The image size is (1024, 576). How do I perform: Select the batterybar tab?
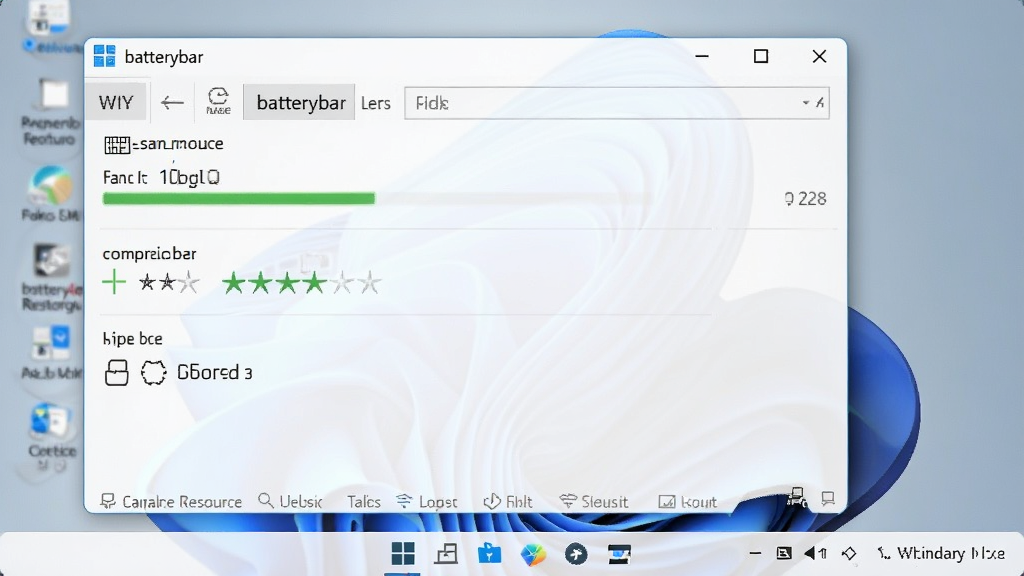tap(300, 103)
